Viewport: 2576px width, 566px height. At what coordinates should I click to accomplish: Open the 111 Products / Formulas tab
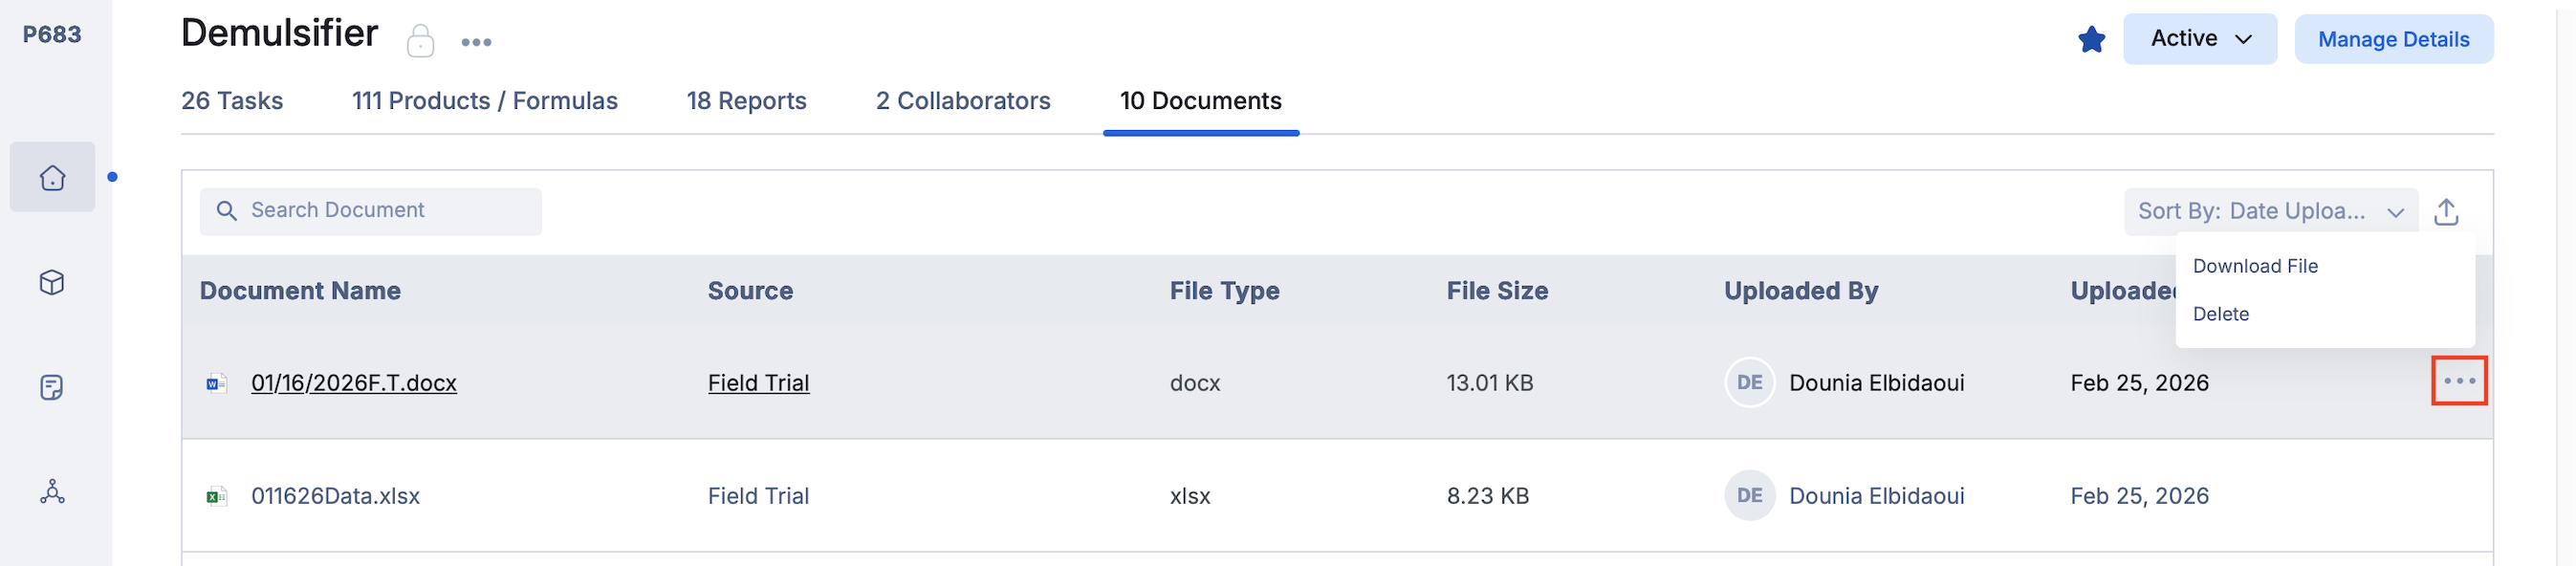(x=484, y=101)
